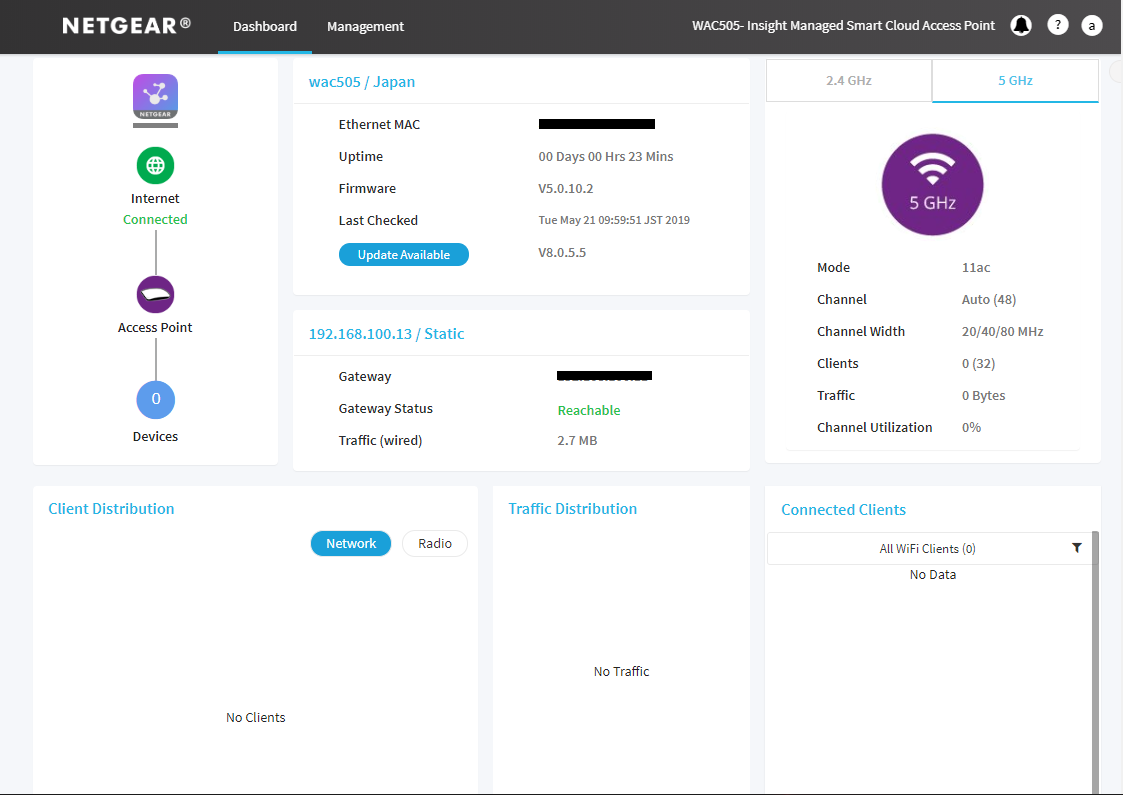This screenshot has height=795, width=1124.
Task: Open the wac505 / Japan link
Action: (362, 82)
